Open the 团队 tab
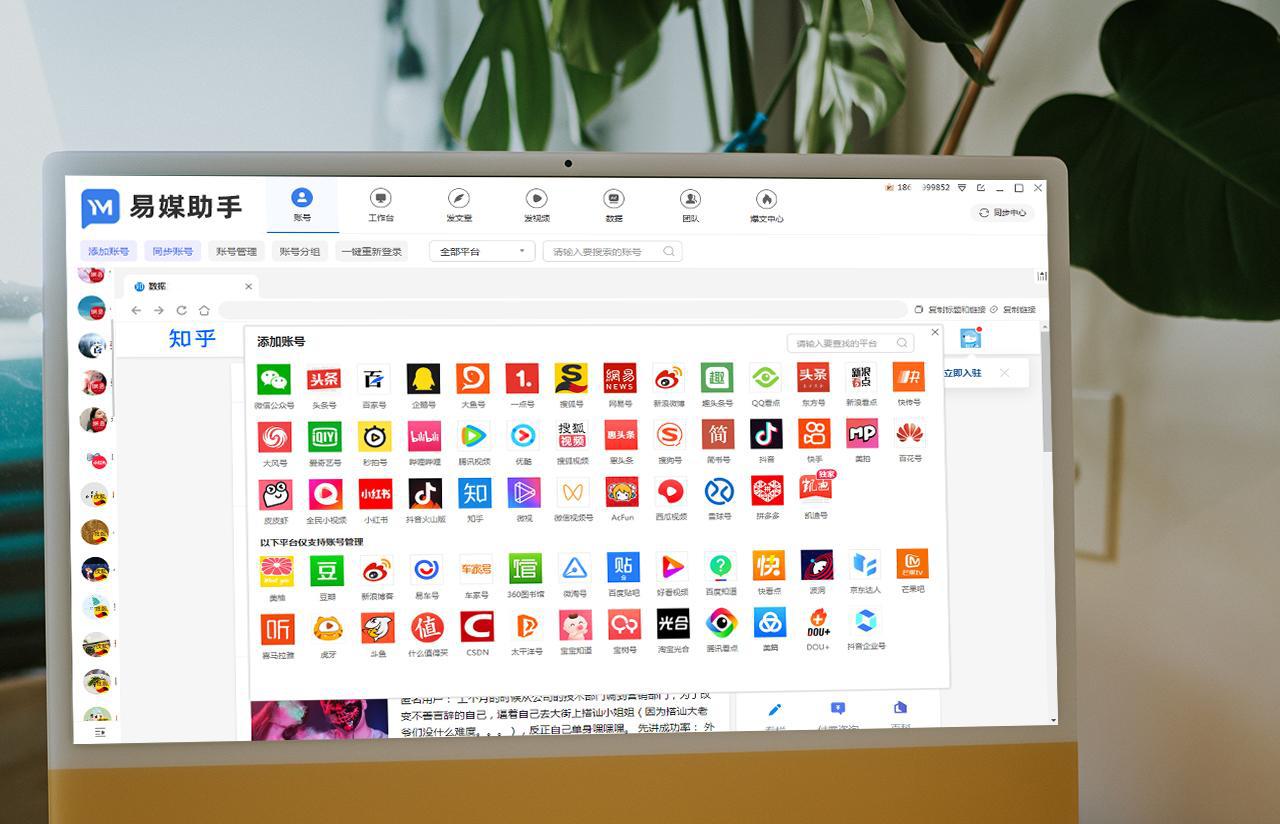The height and width of the screenshot is (824, 1280). point(690,205)
